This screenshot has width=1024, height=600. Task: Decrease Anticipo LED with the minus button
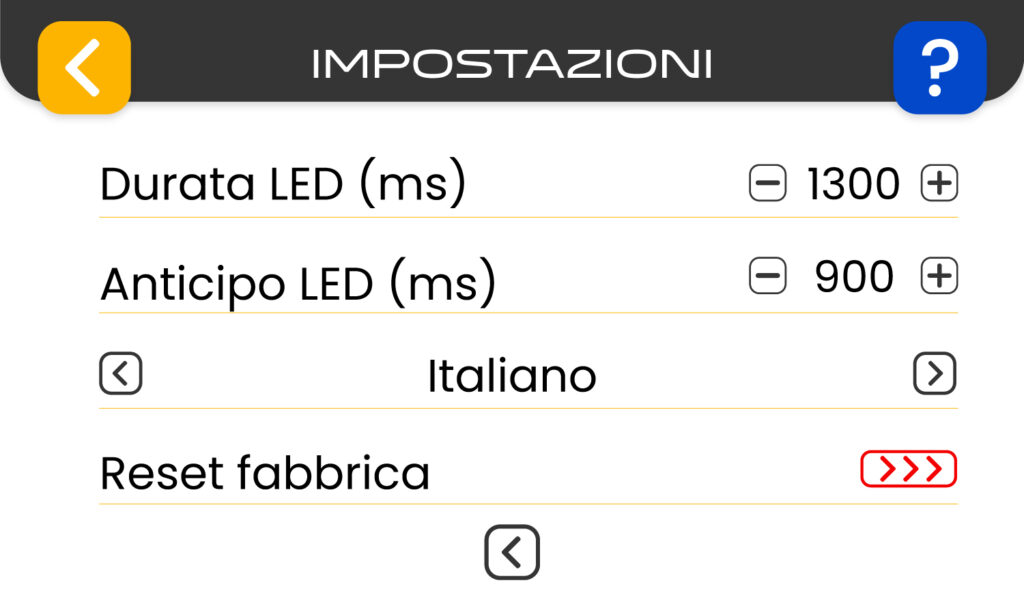(x=767, y=277)
